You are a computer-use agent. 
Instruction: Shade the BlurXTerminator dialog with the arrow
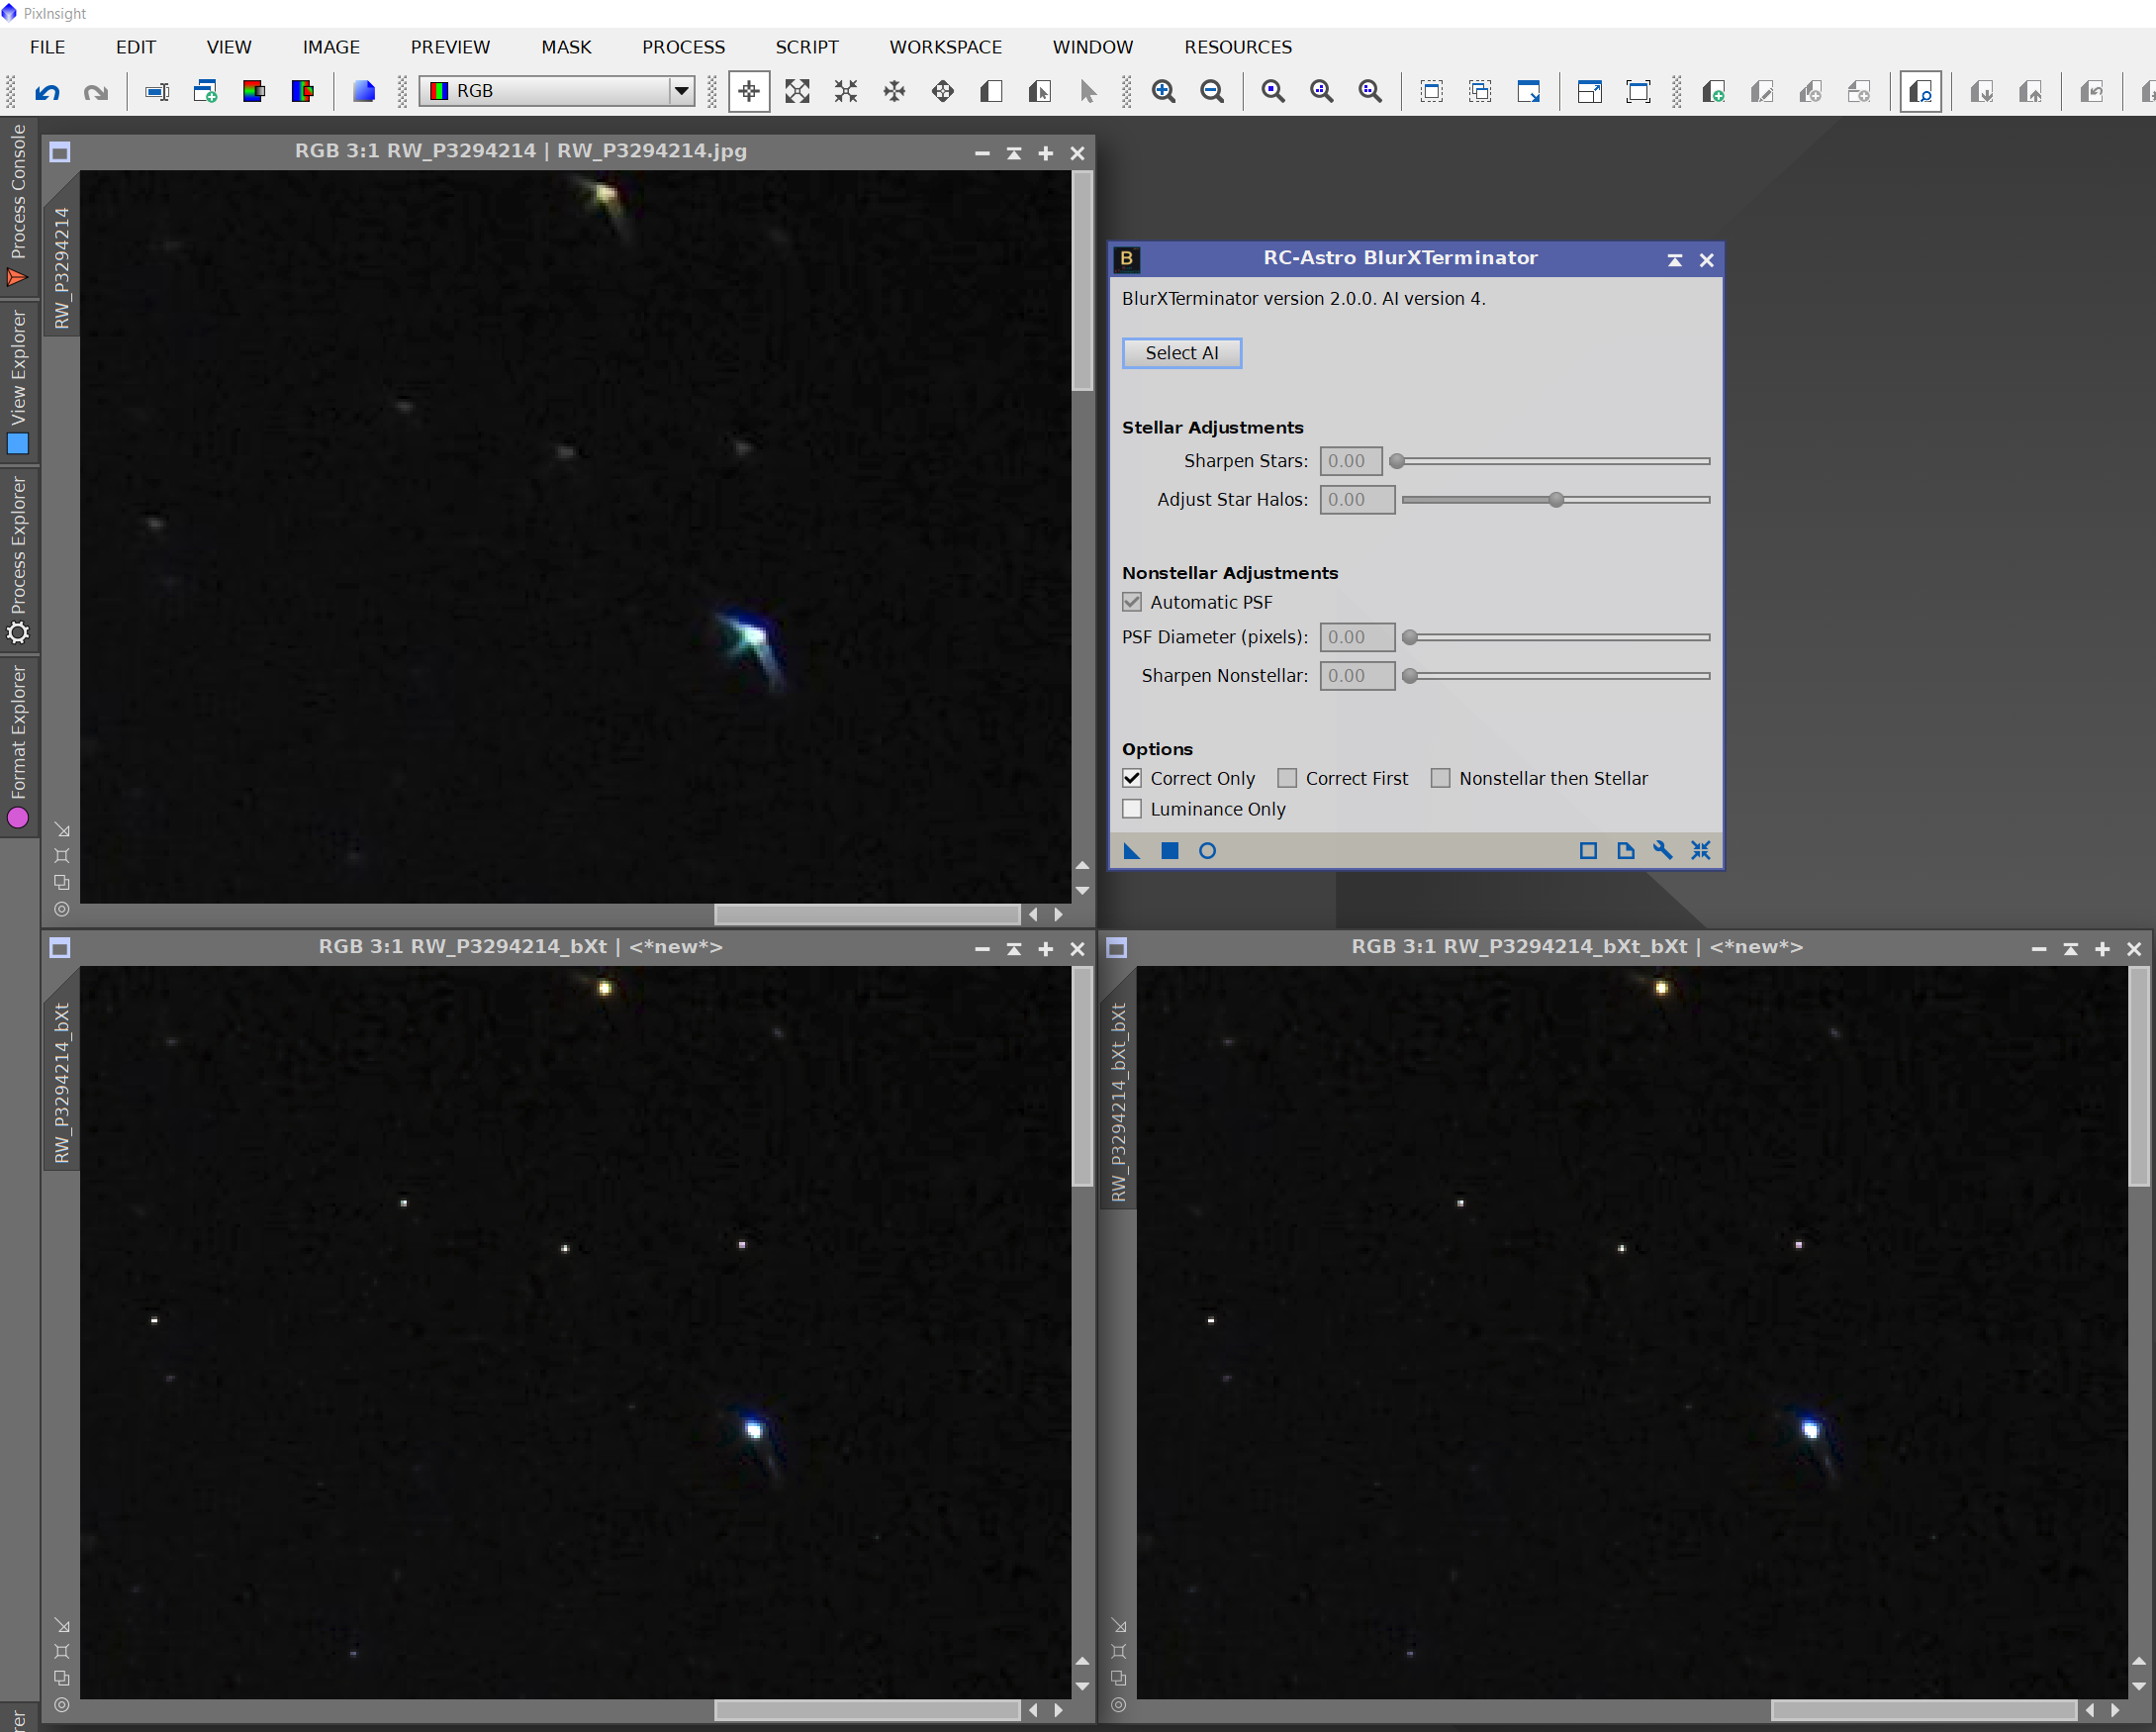click(x=1674, y=260)
